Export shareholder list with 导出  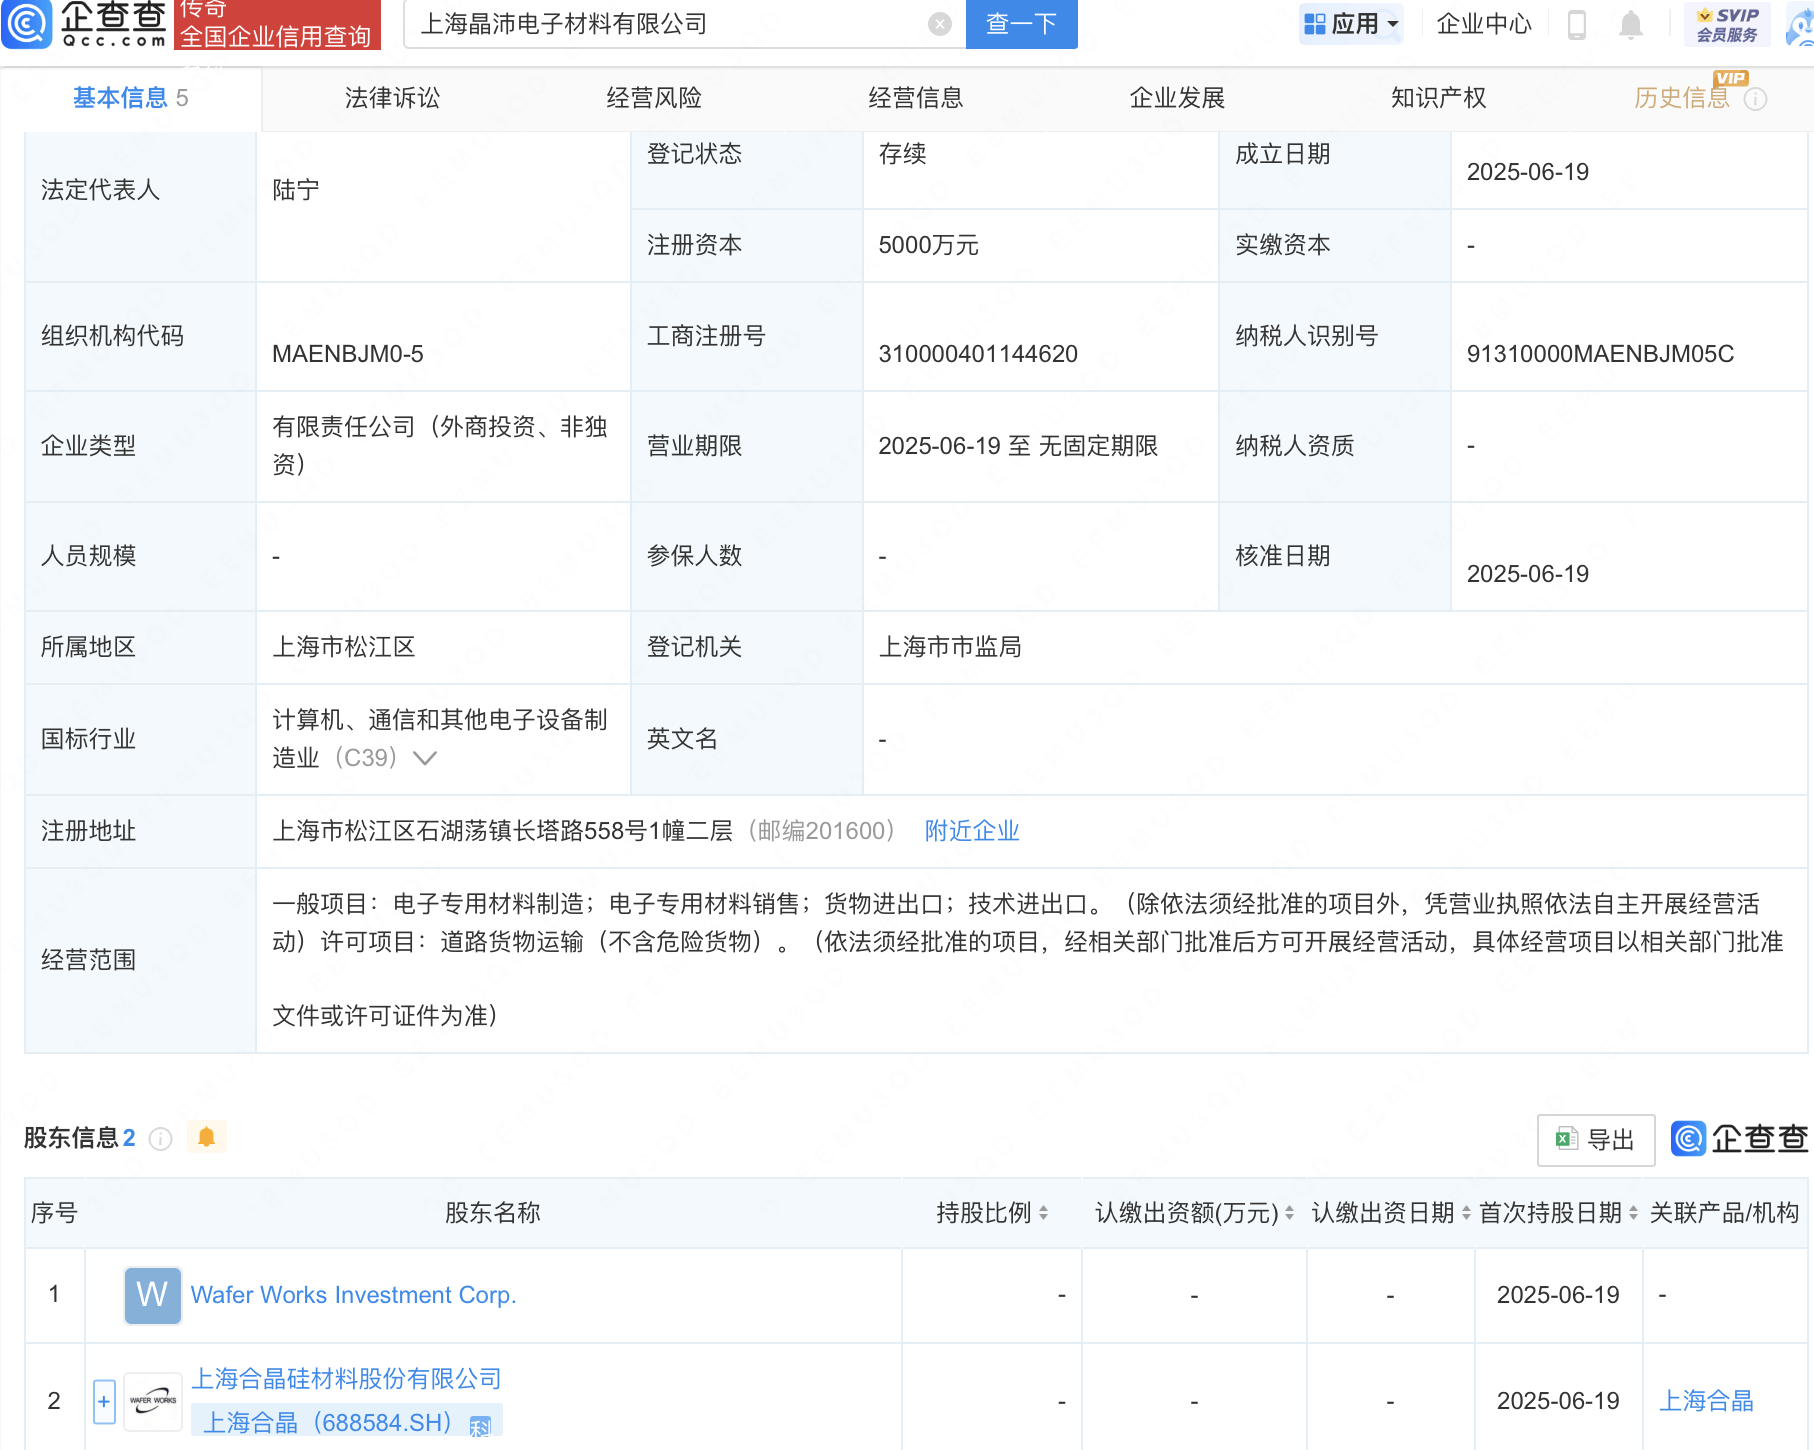coord(1596,1140)
